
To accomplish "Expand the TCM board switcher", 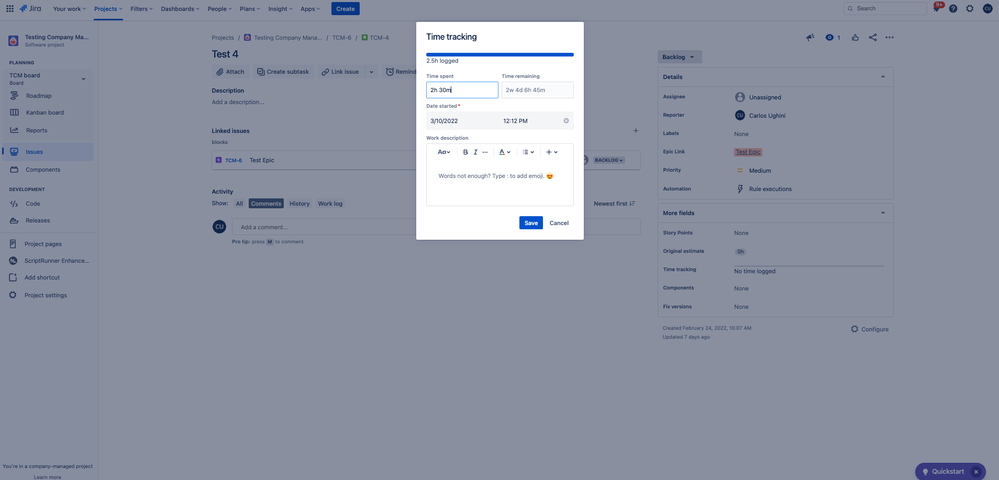I will pos(83,79).
